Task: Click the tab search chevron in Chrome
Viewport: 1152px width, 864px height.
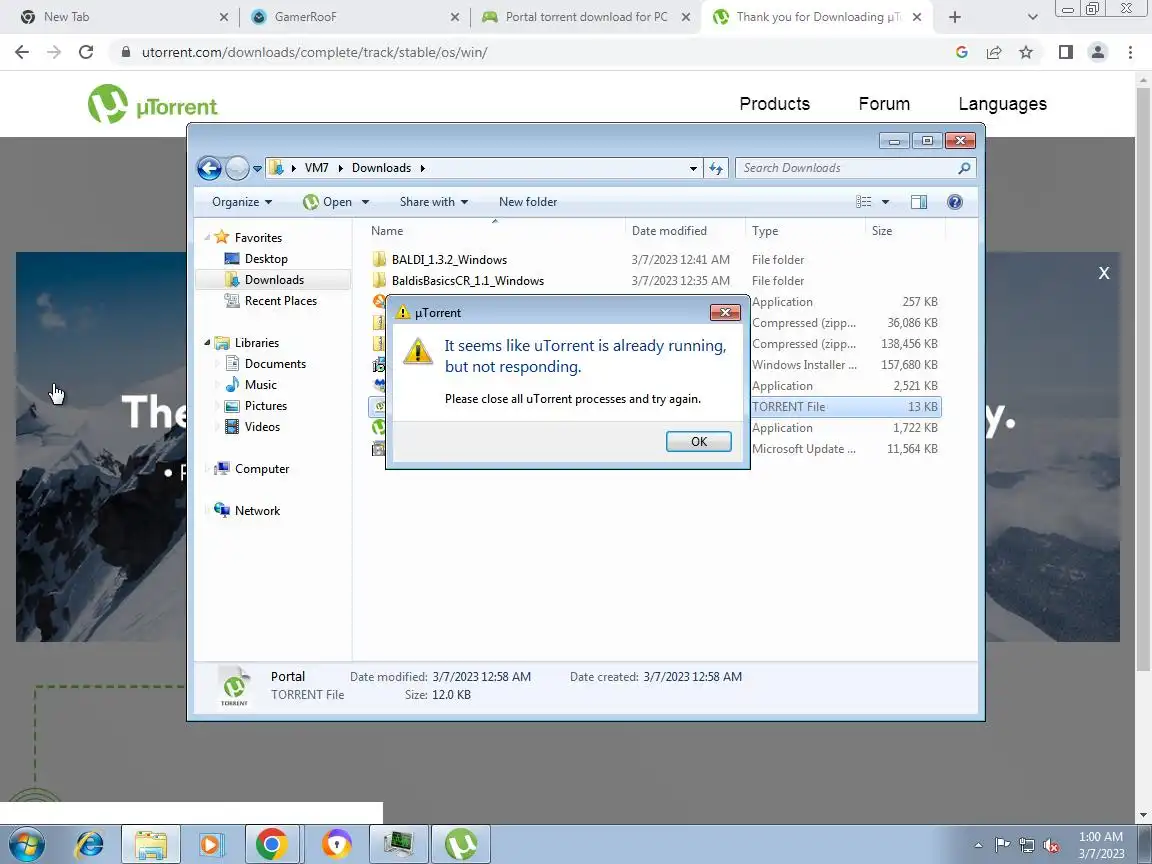Action: 1032,17
